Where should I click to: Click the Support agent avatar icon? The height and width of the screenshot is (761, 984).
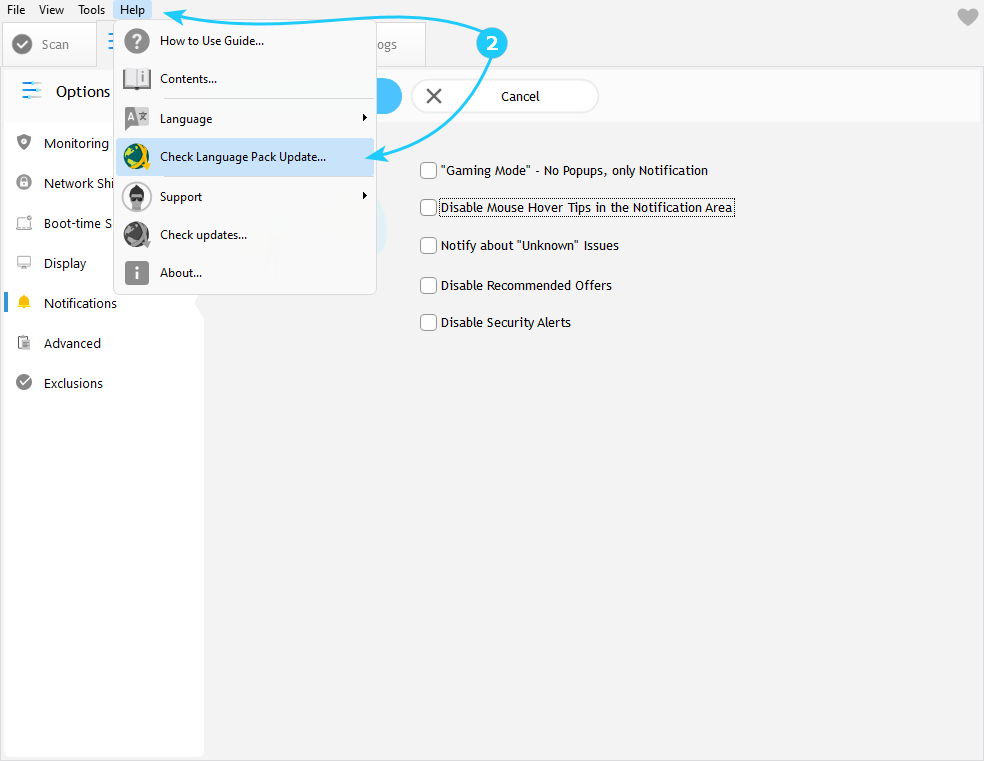point(137,197)
